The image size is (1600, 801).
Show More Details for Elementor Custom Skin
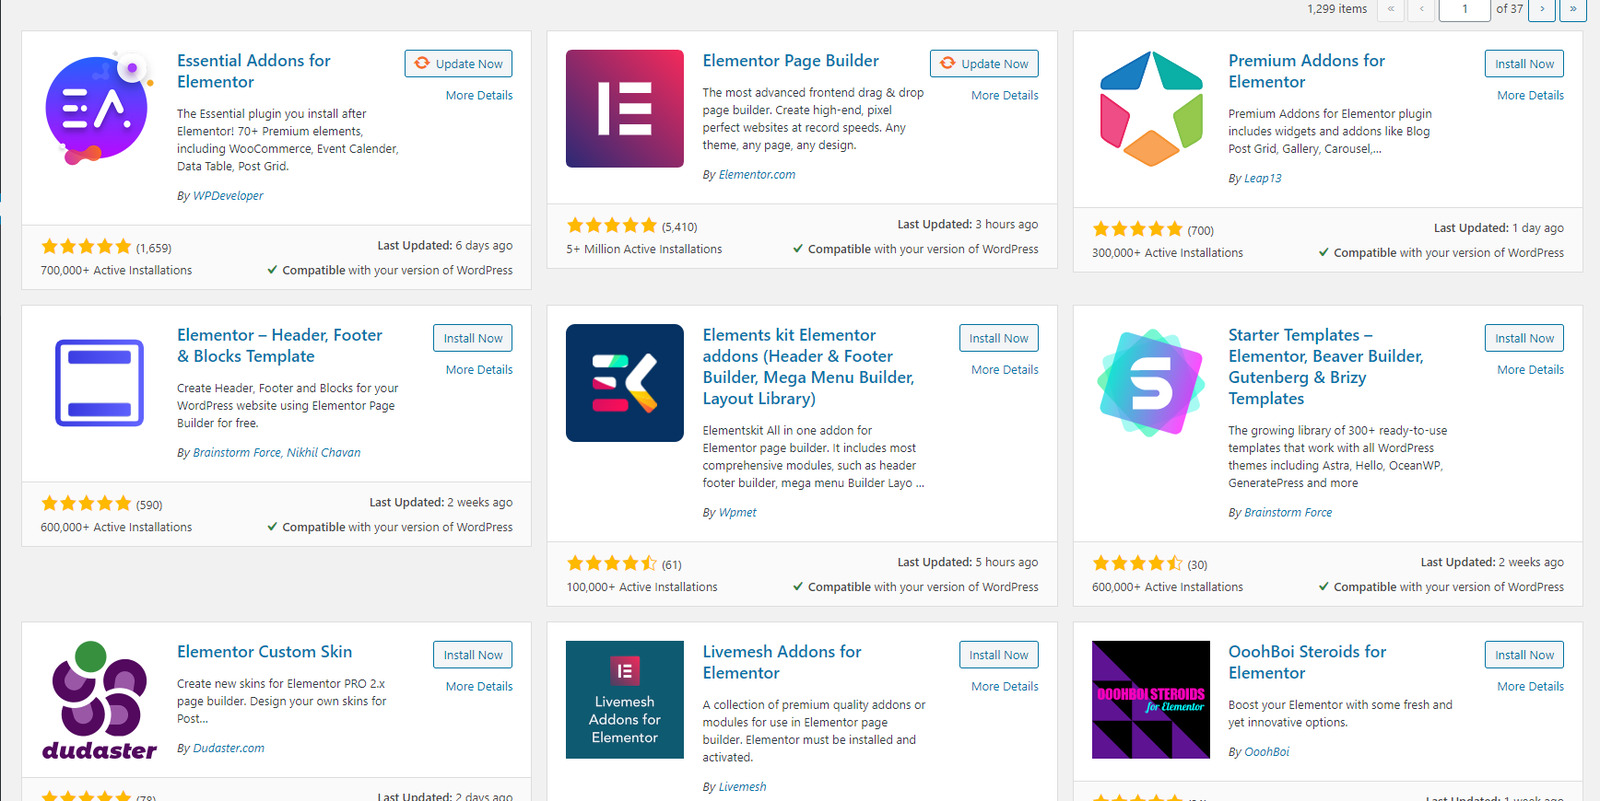point(479,687)
